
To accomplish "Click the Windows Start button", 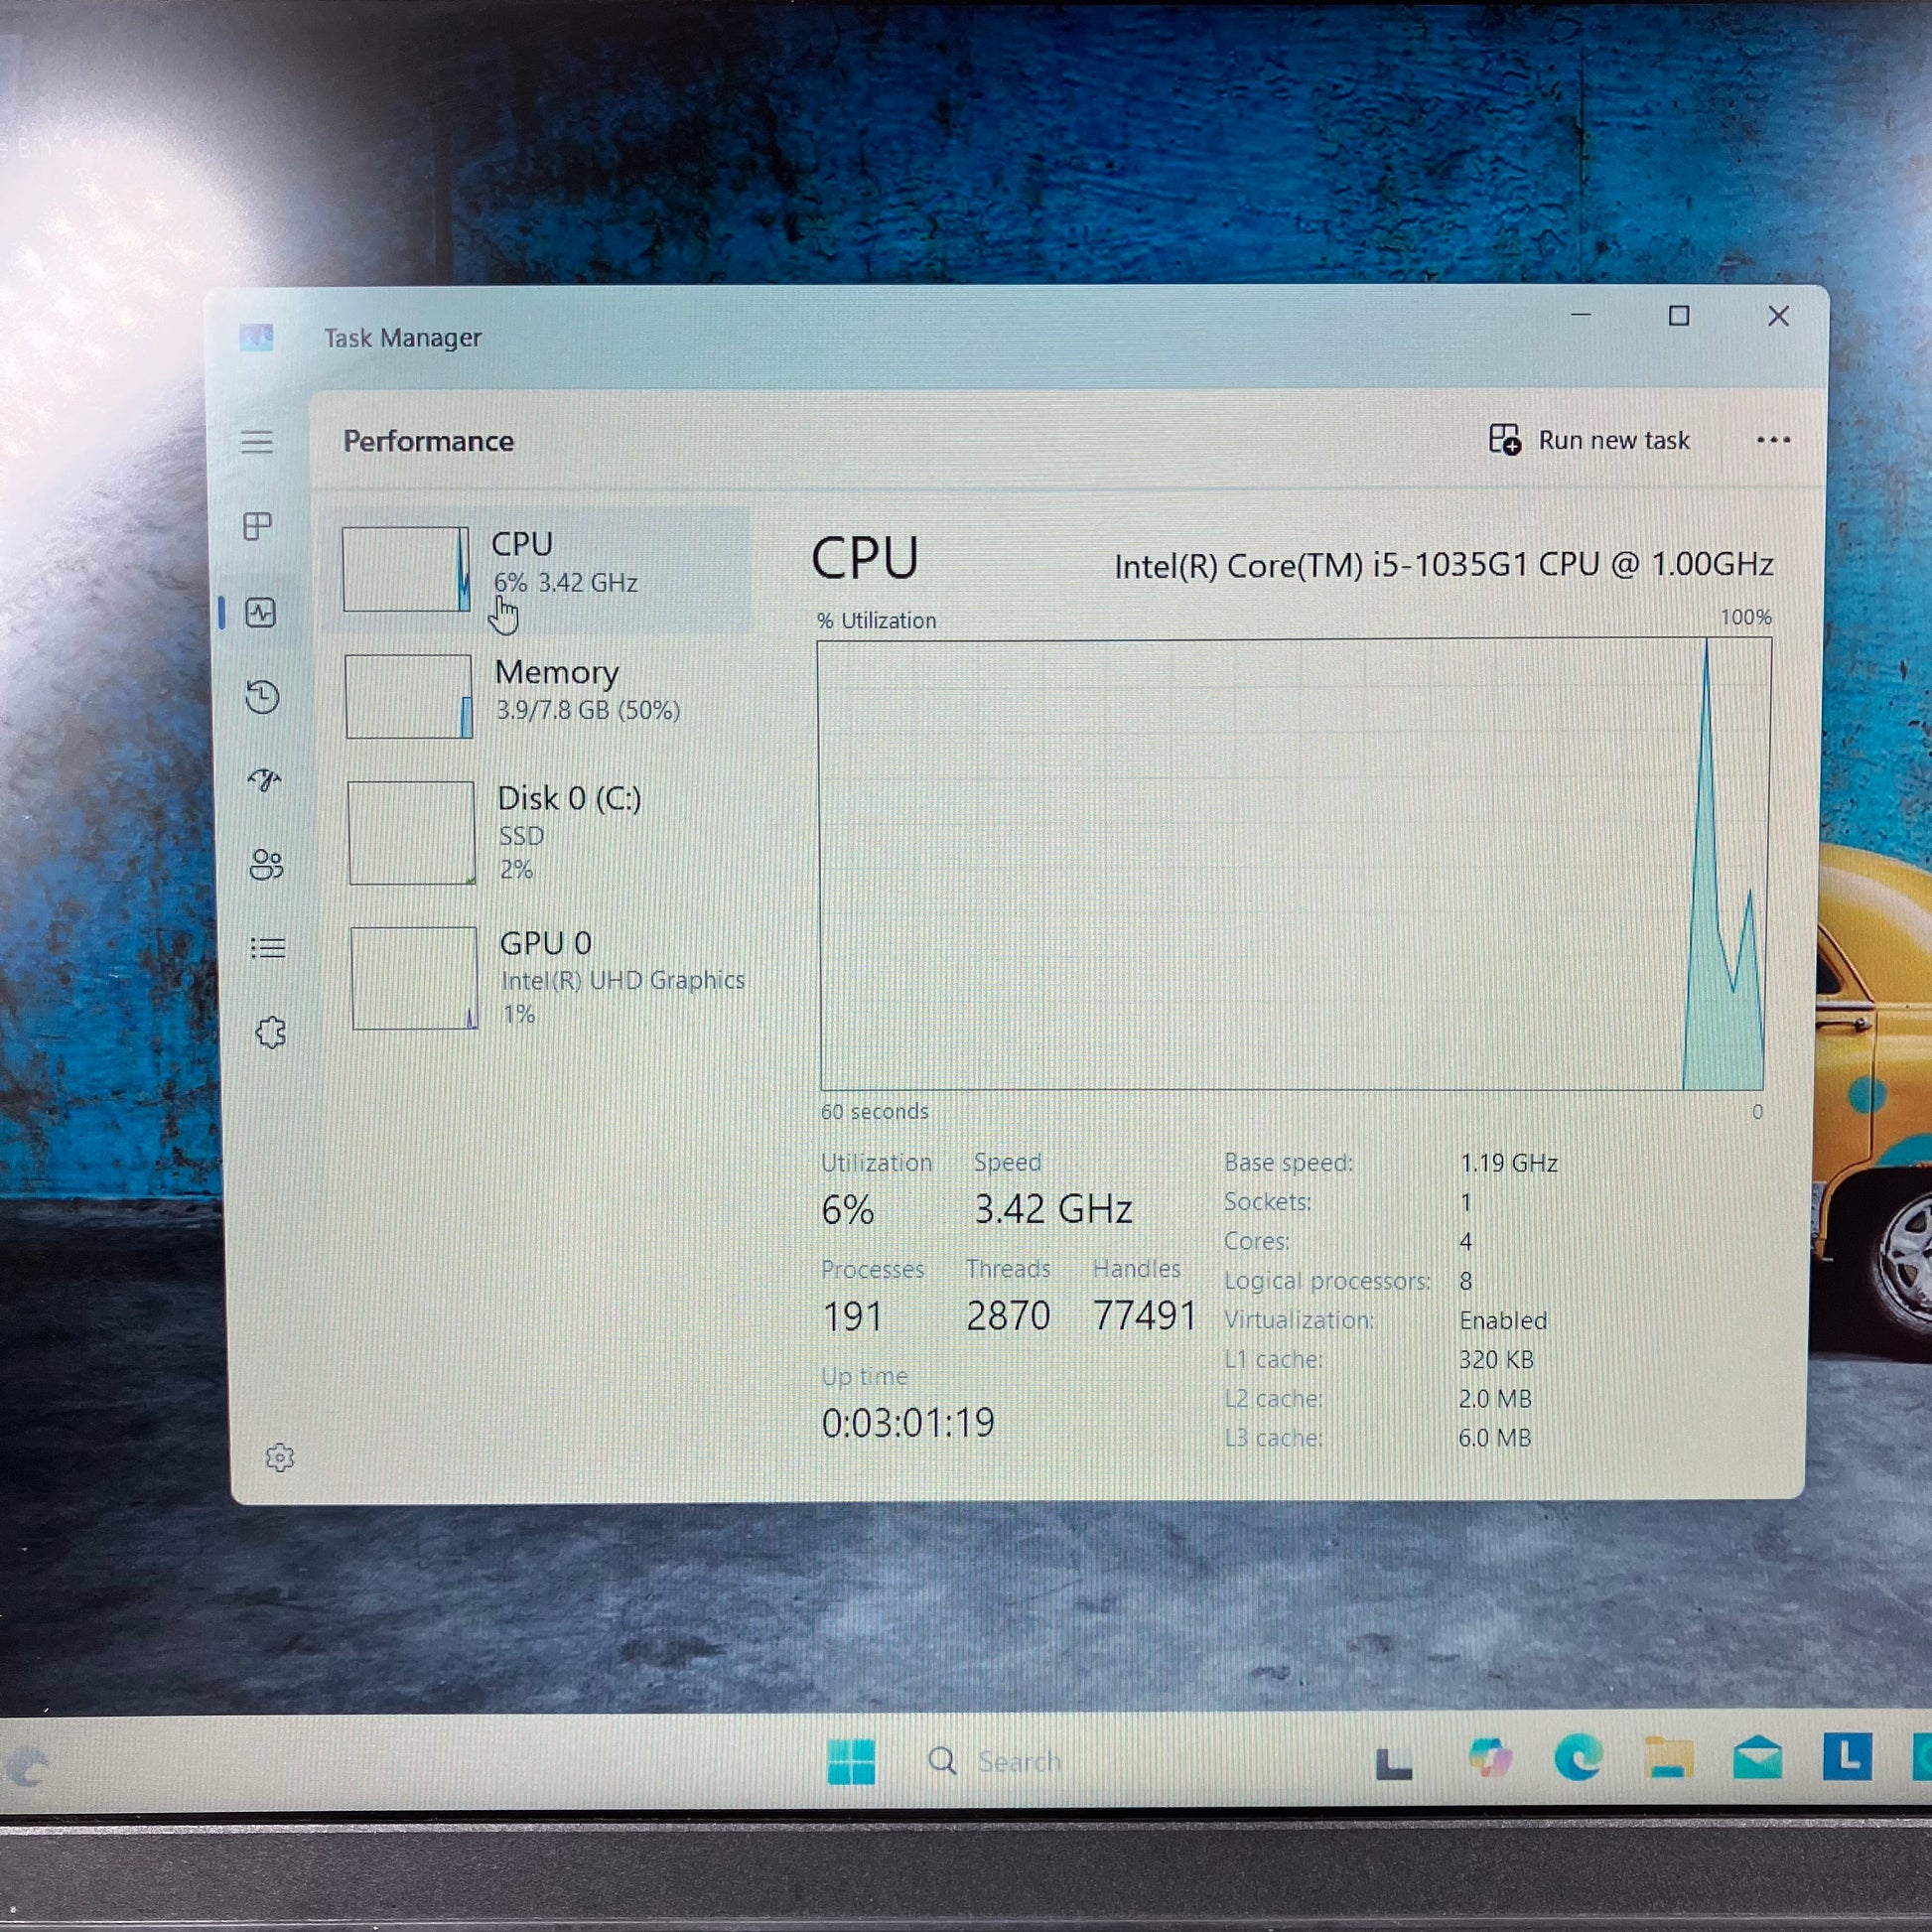I will tap(851, 1760).
